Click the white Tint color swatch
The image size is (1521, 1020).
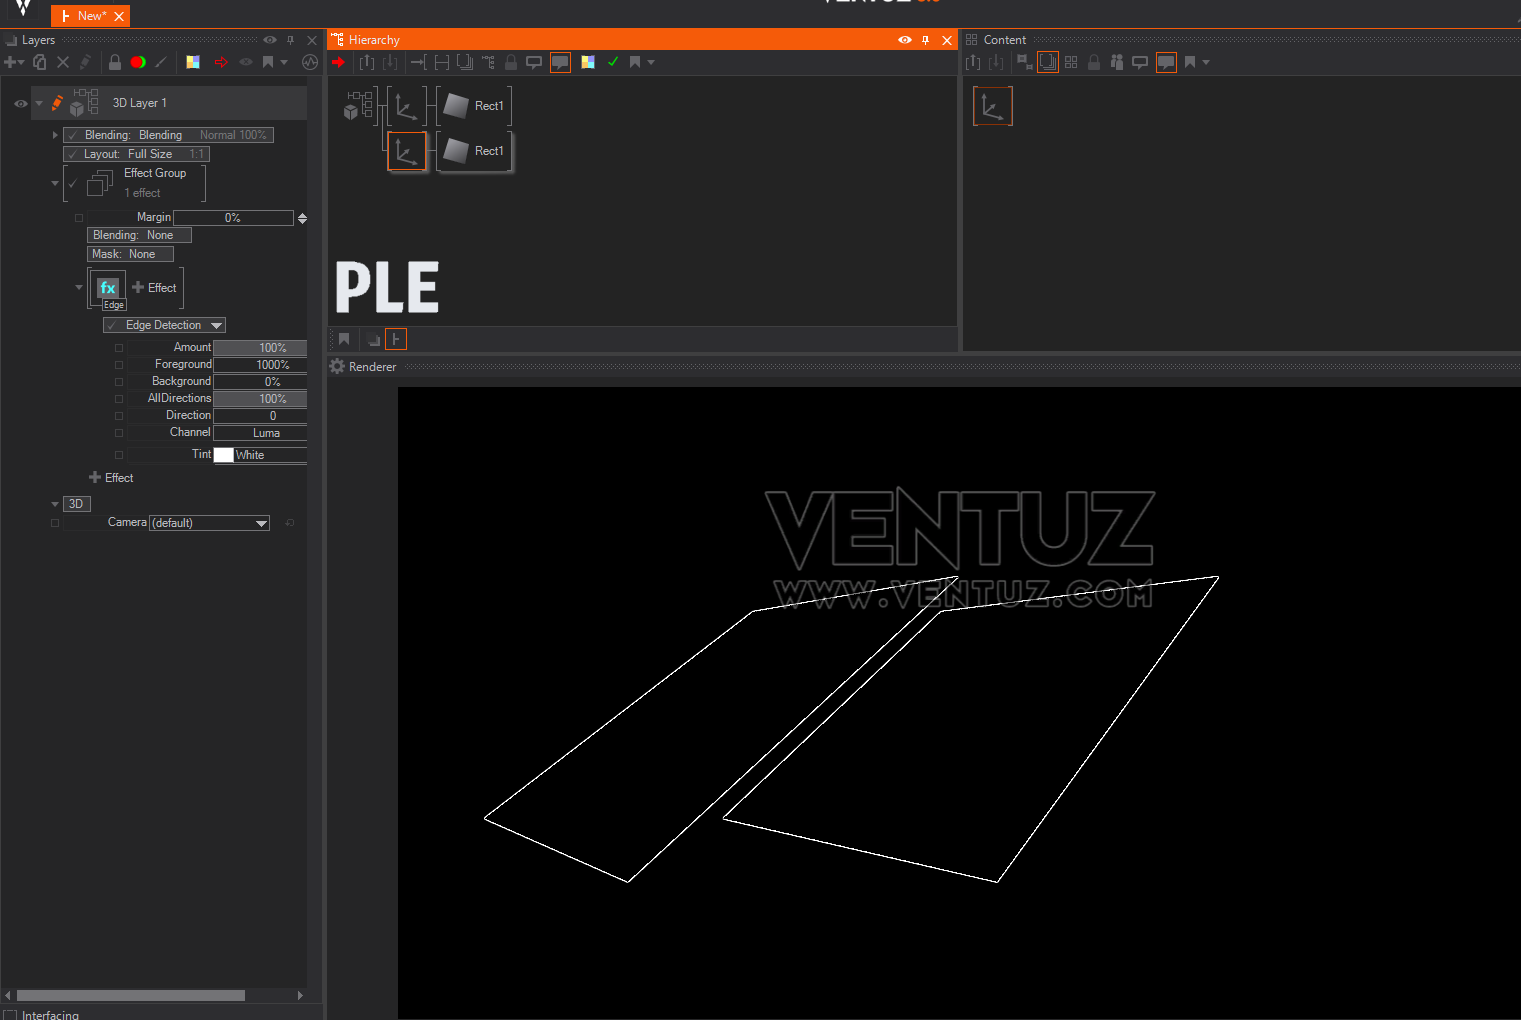pyautogui.click(x=223, y=455)
